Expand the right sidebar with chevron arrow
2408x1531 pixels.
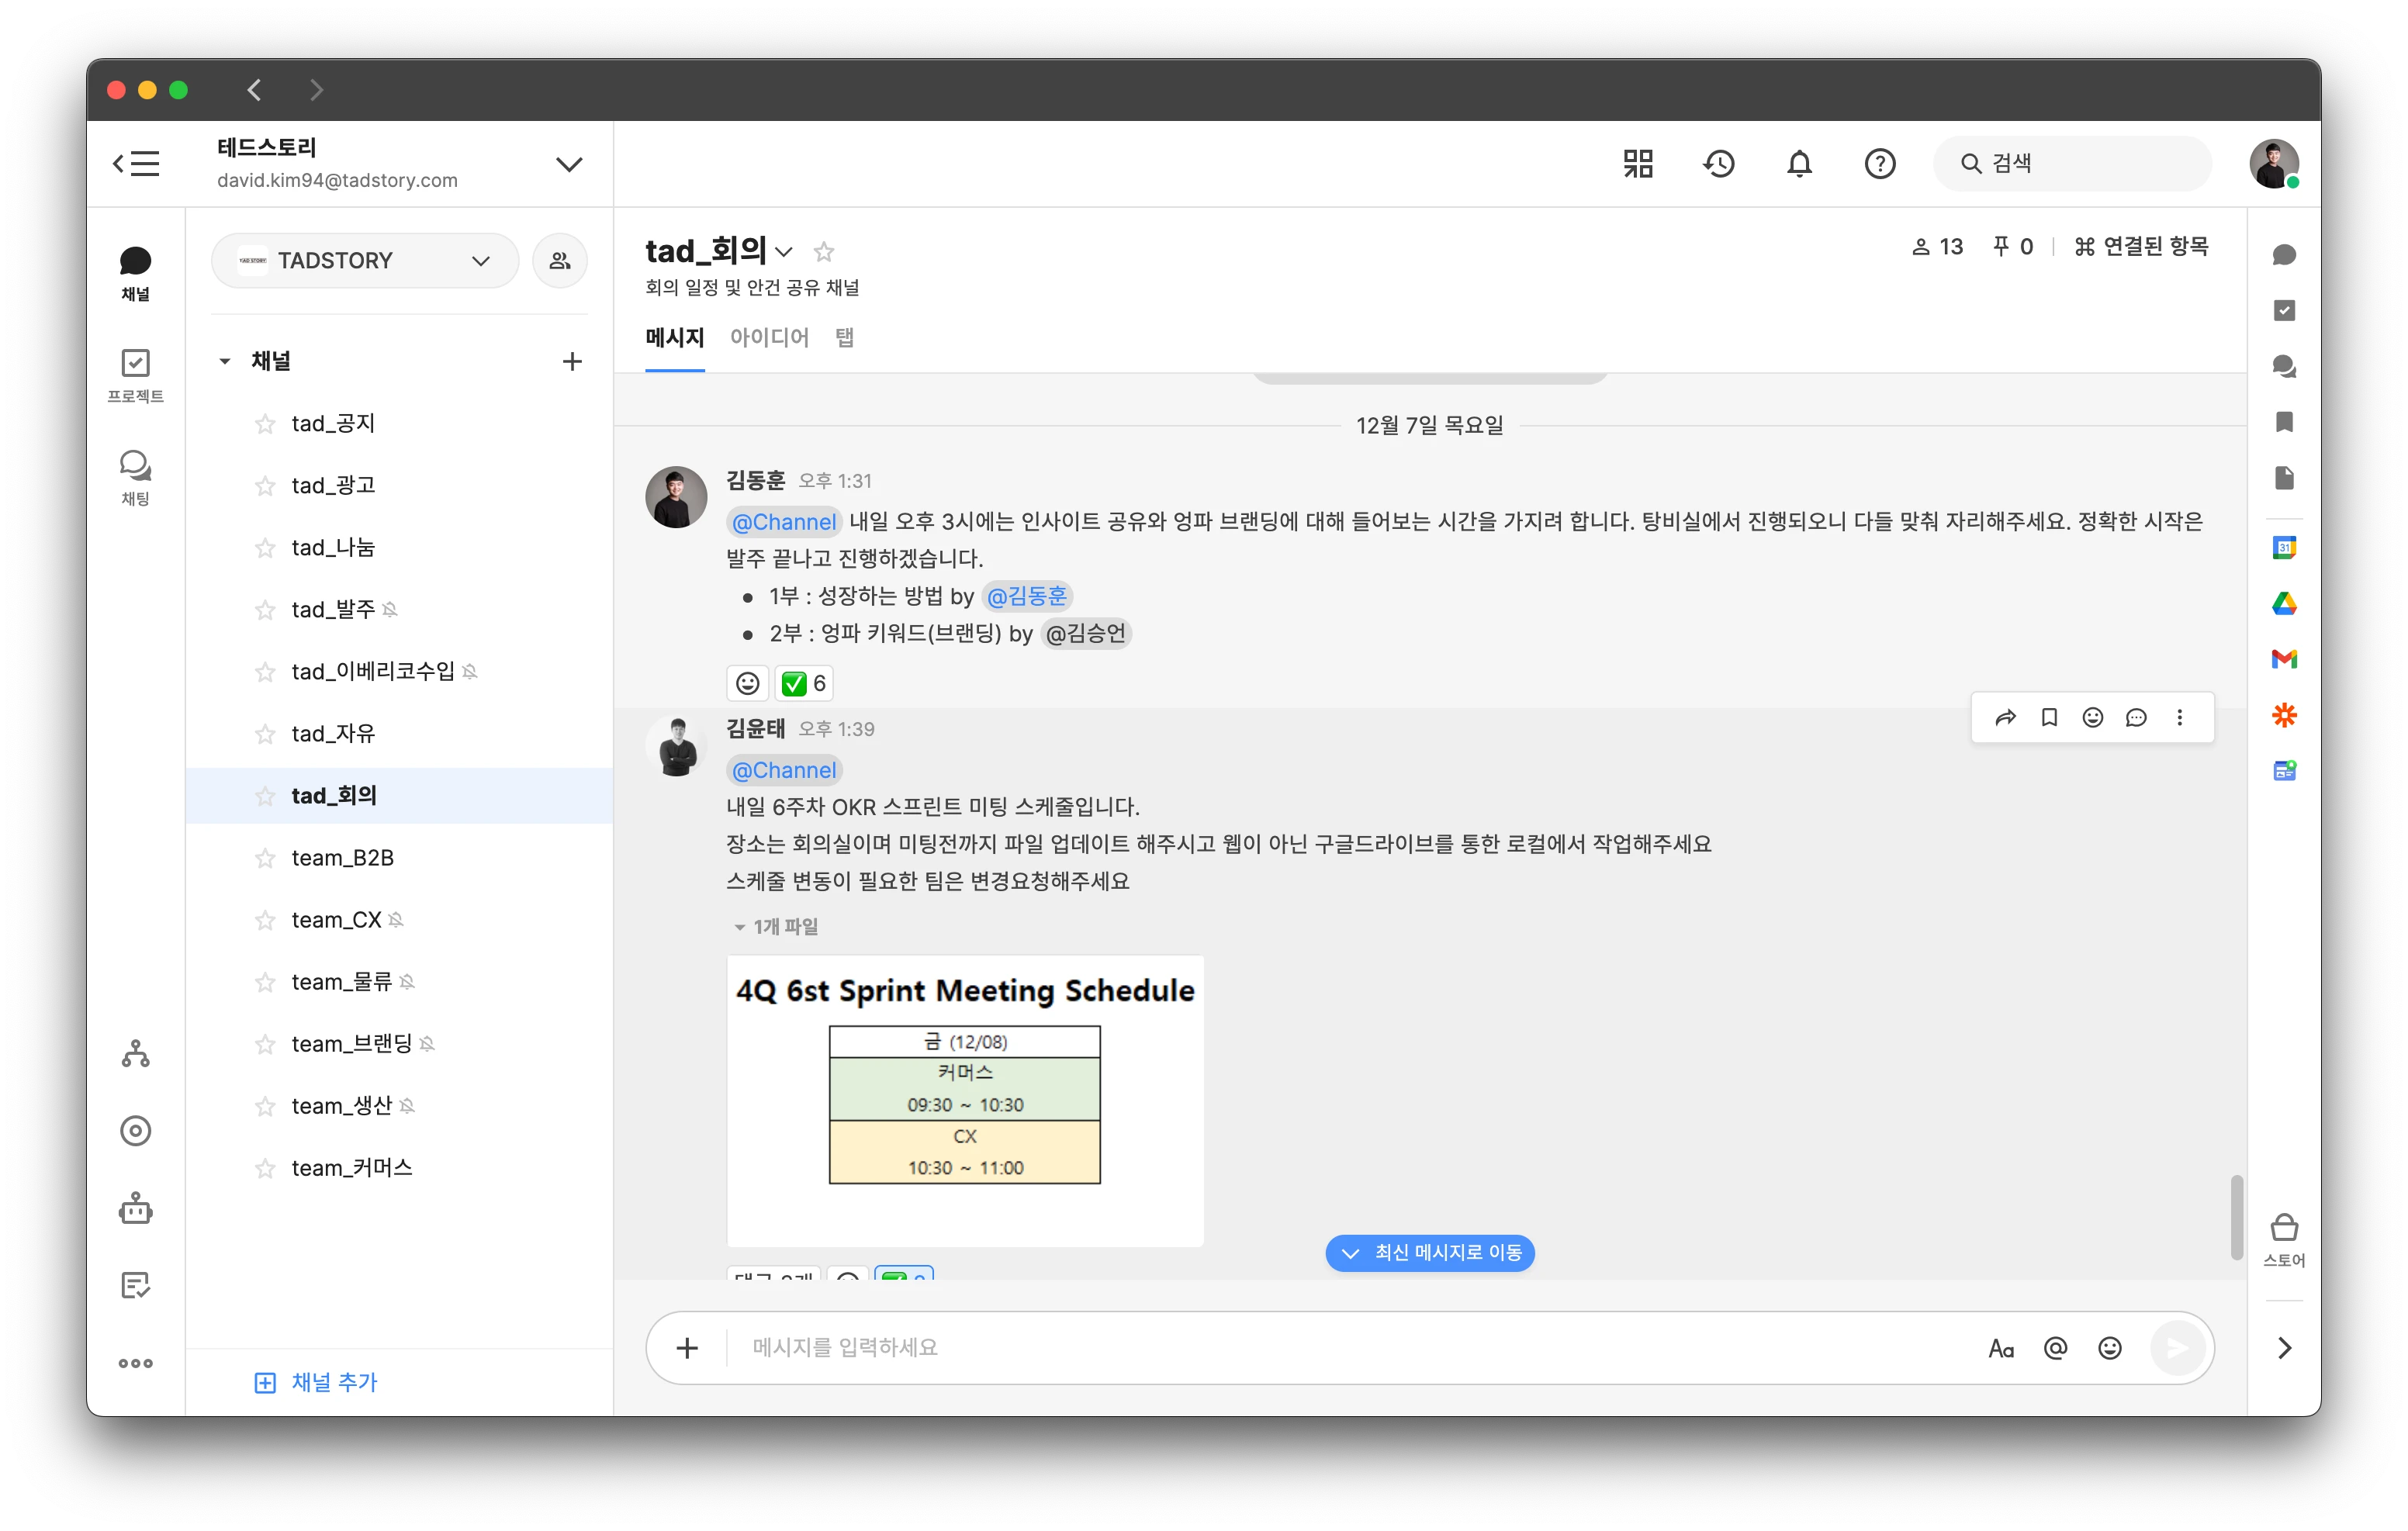click(2284, 1348)
